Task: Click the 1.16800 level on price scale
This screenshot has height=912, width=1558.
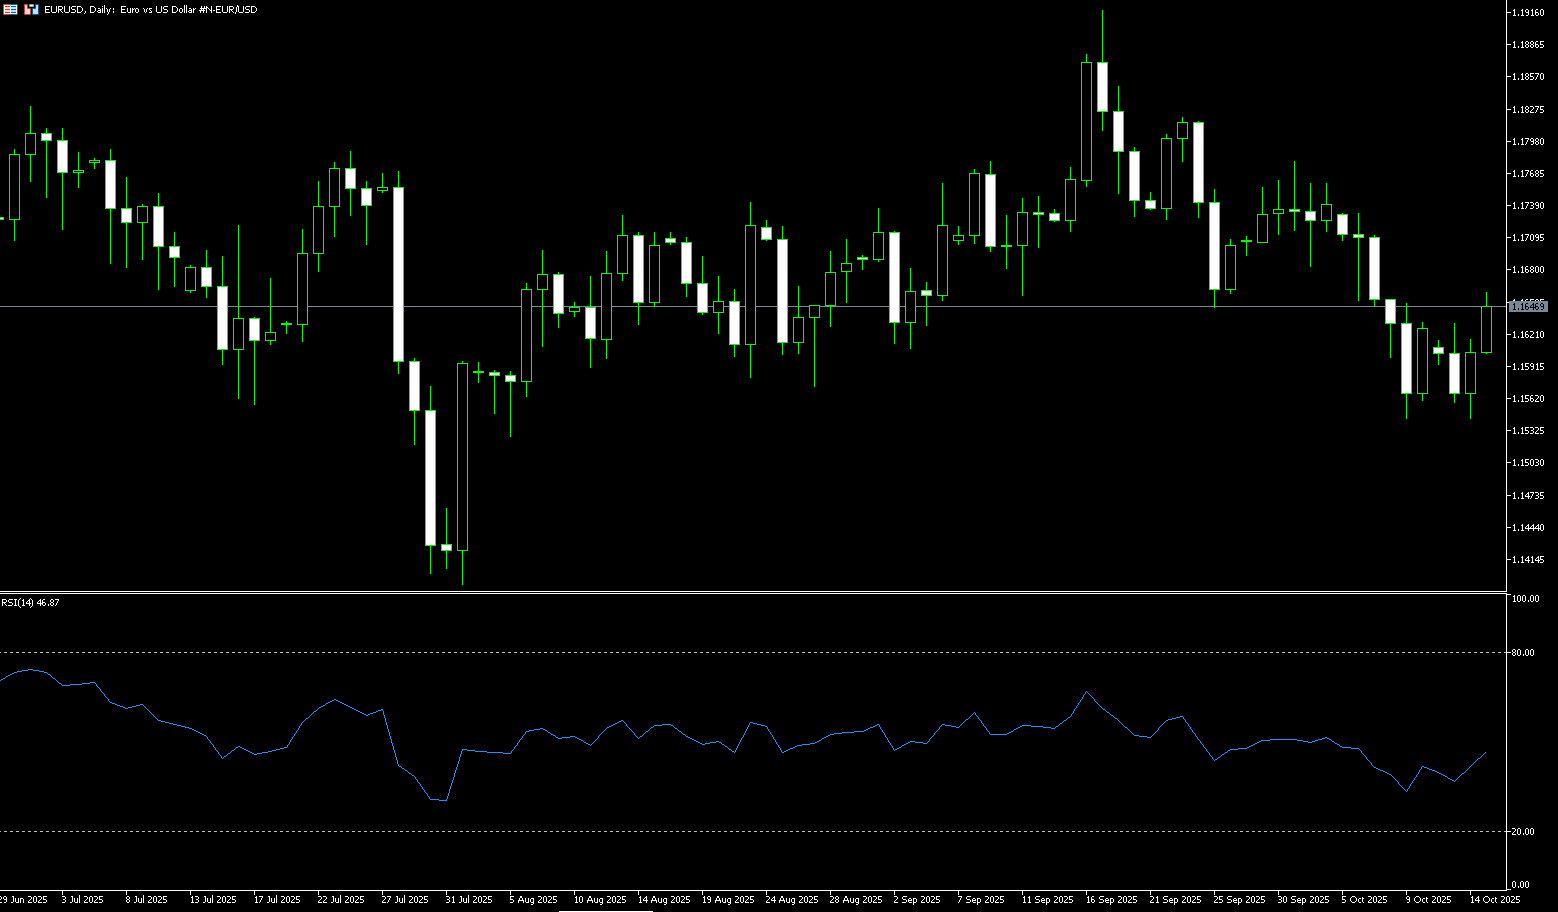Action: [x=1528, y=270]
